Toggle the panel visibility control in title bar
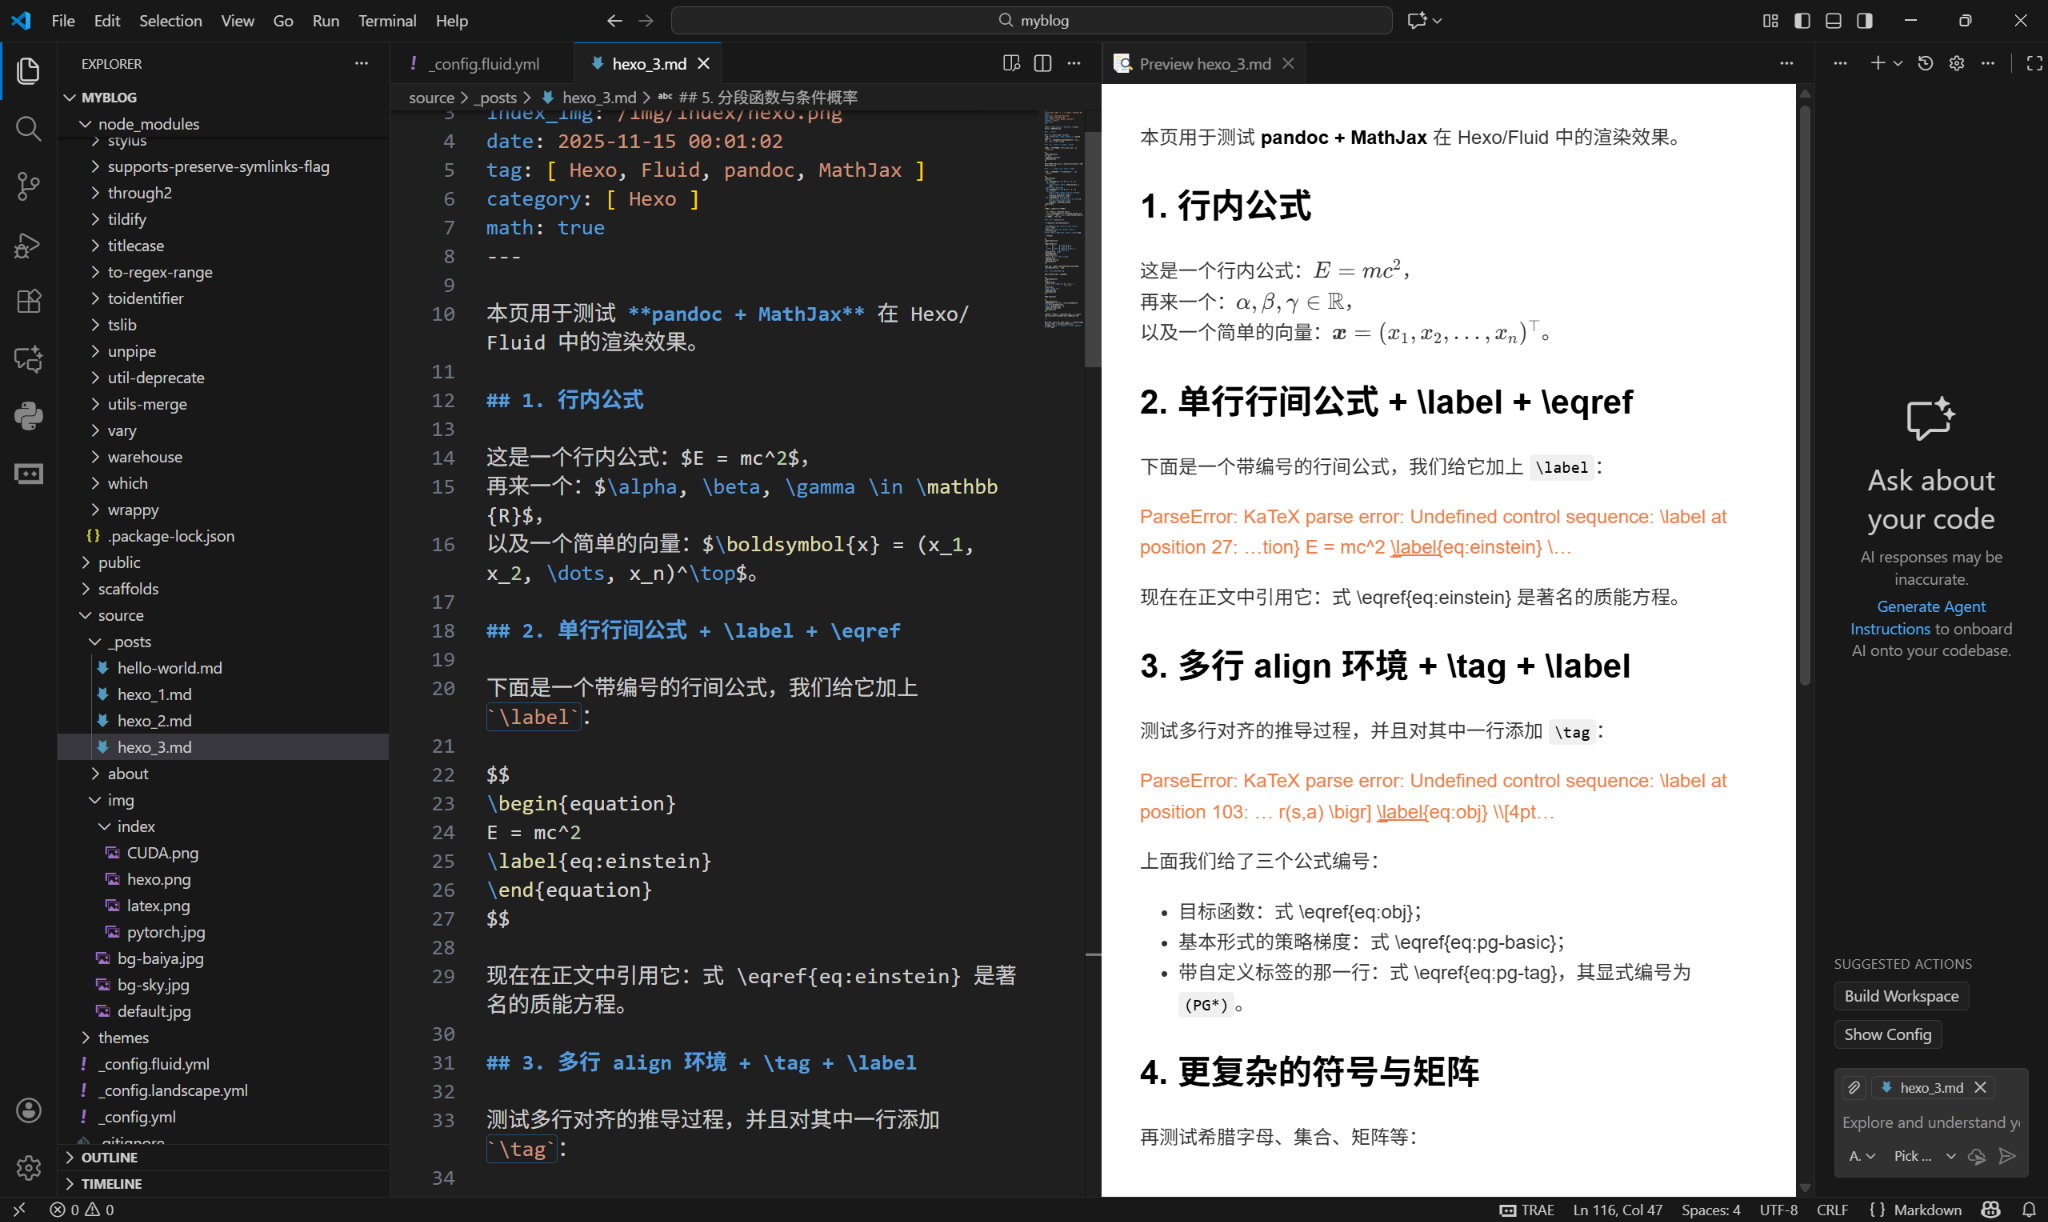2048x1222 pixels. tap(1832, 20)
